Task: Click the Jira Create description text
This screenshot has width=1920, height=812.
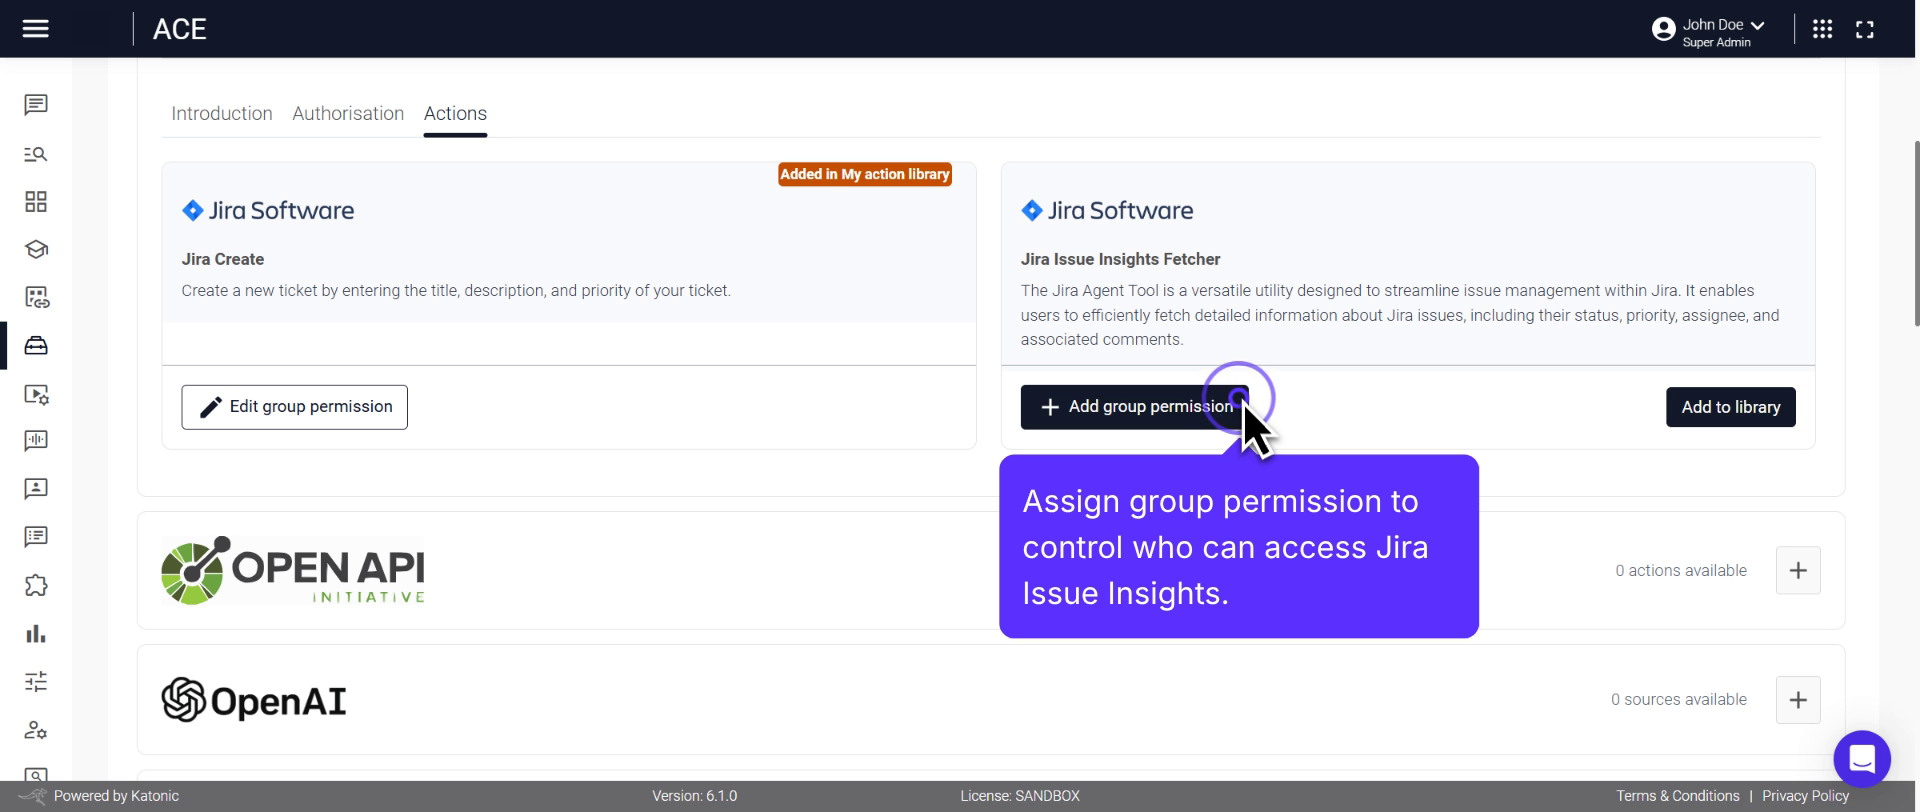Action: (456, 291)
